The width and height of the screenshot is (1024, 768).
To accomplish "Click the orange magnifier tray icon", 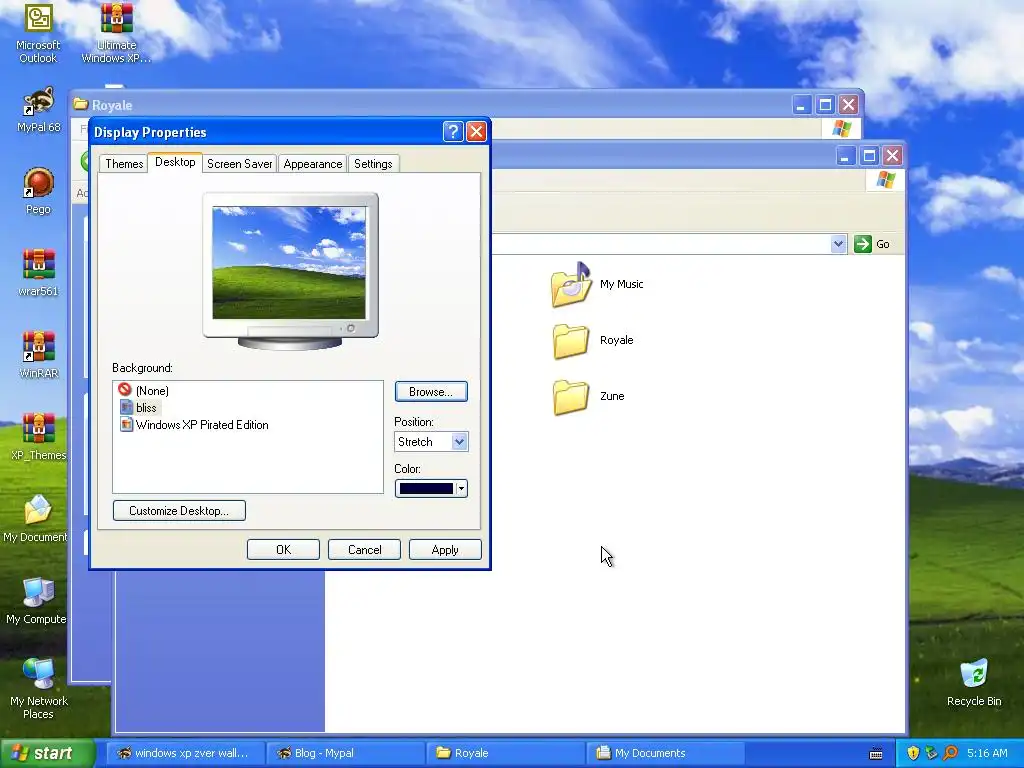I will click(950, 753).
